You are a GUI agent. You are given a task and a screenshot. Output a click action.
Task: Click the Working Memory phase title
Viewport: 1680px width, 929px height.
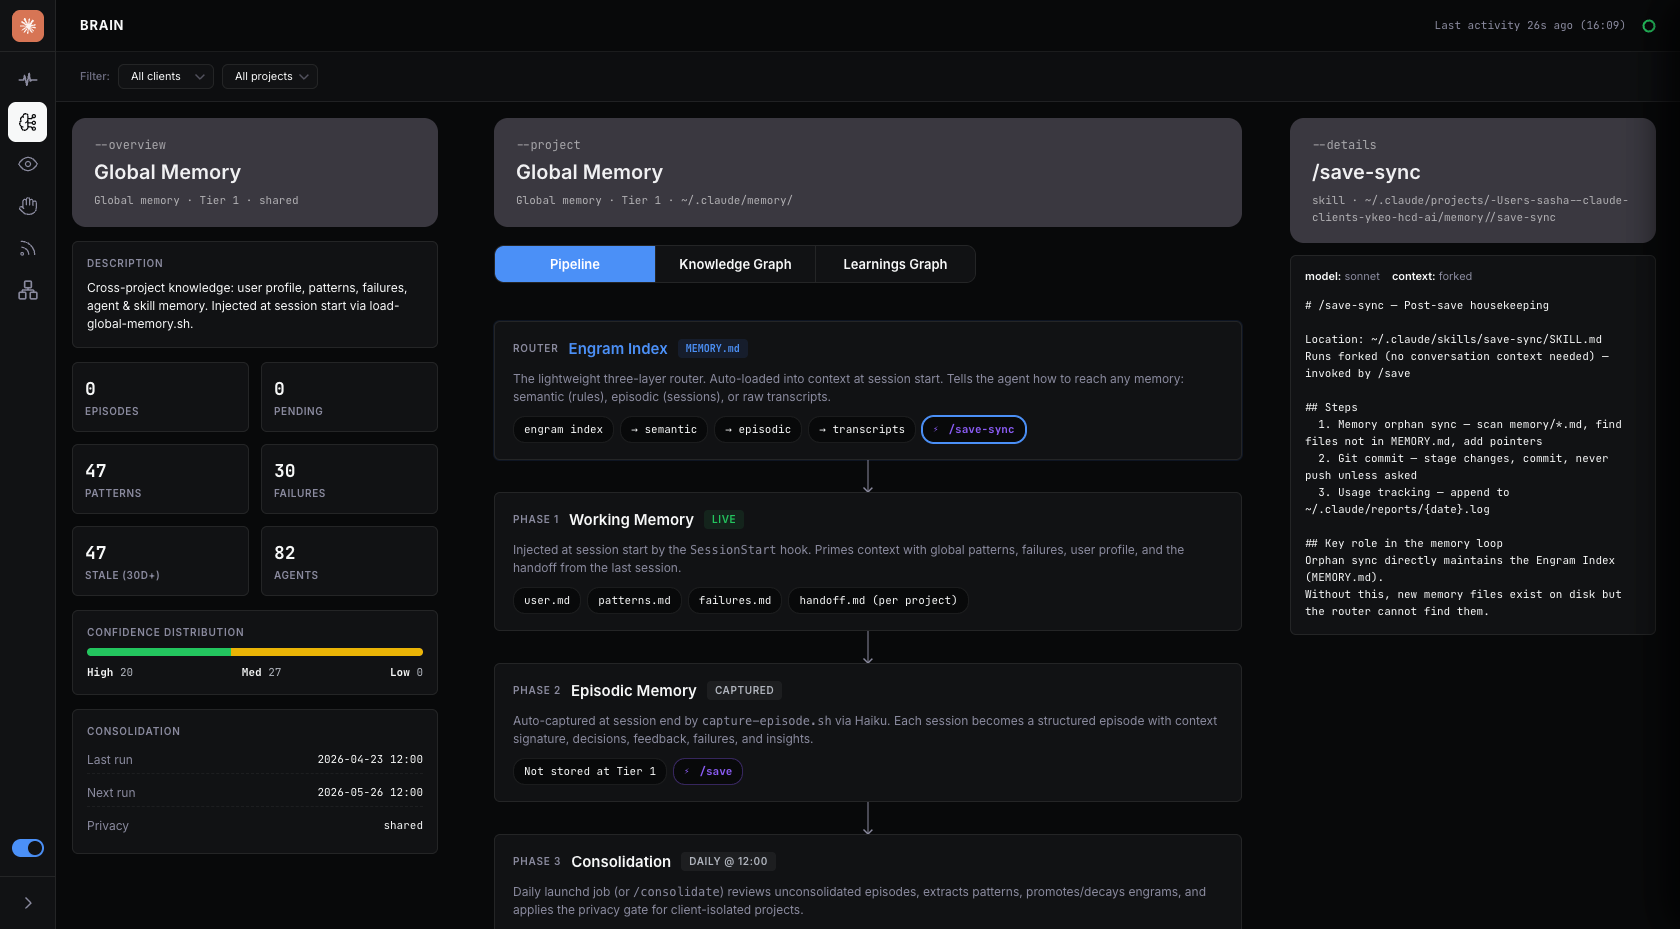click(631, 520)
